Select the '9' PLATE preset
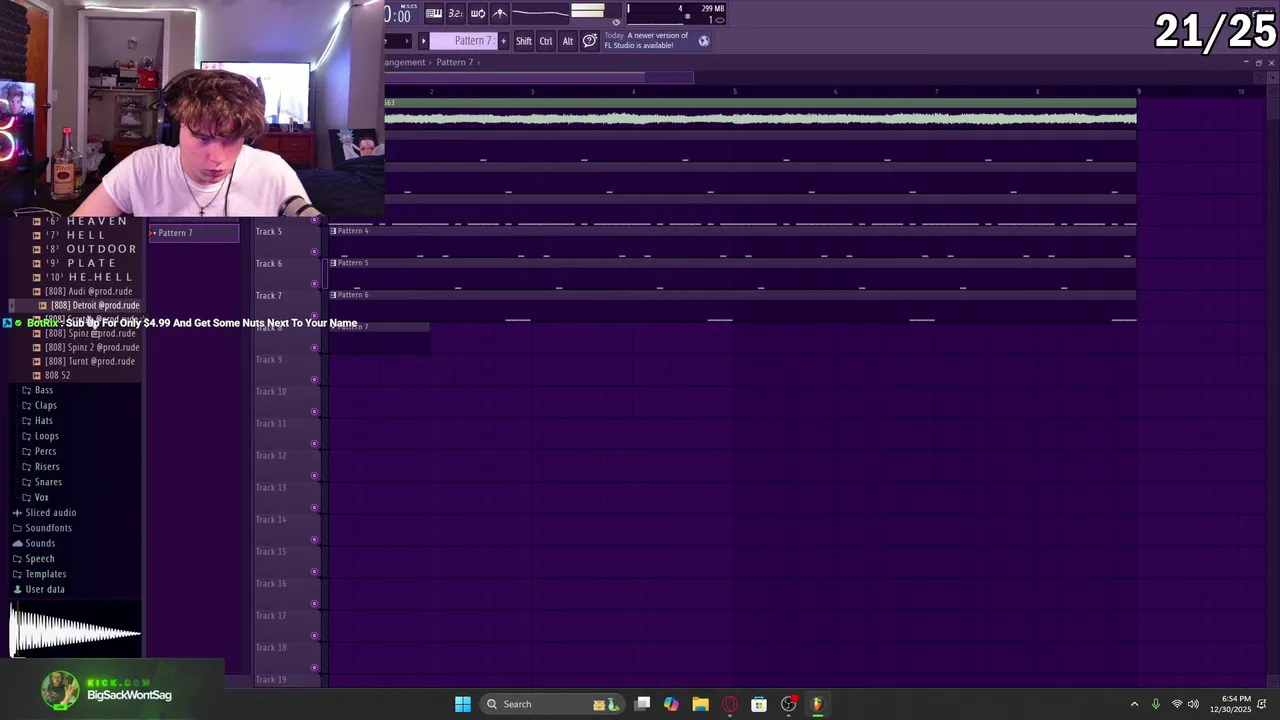Screen dimensions: 1280x720 point(81,263)
